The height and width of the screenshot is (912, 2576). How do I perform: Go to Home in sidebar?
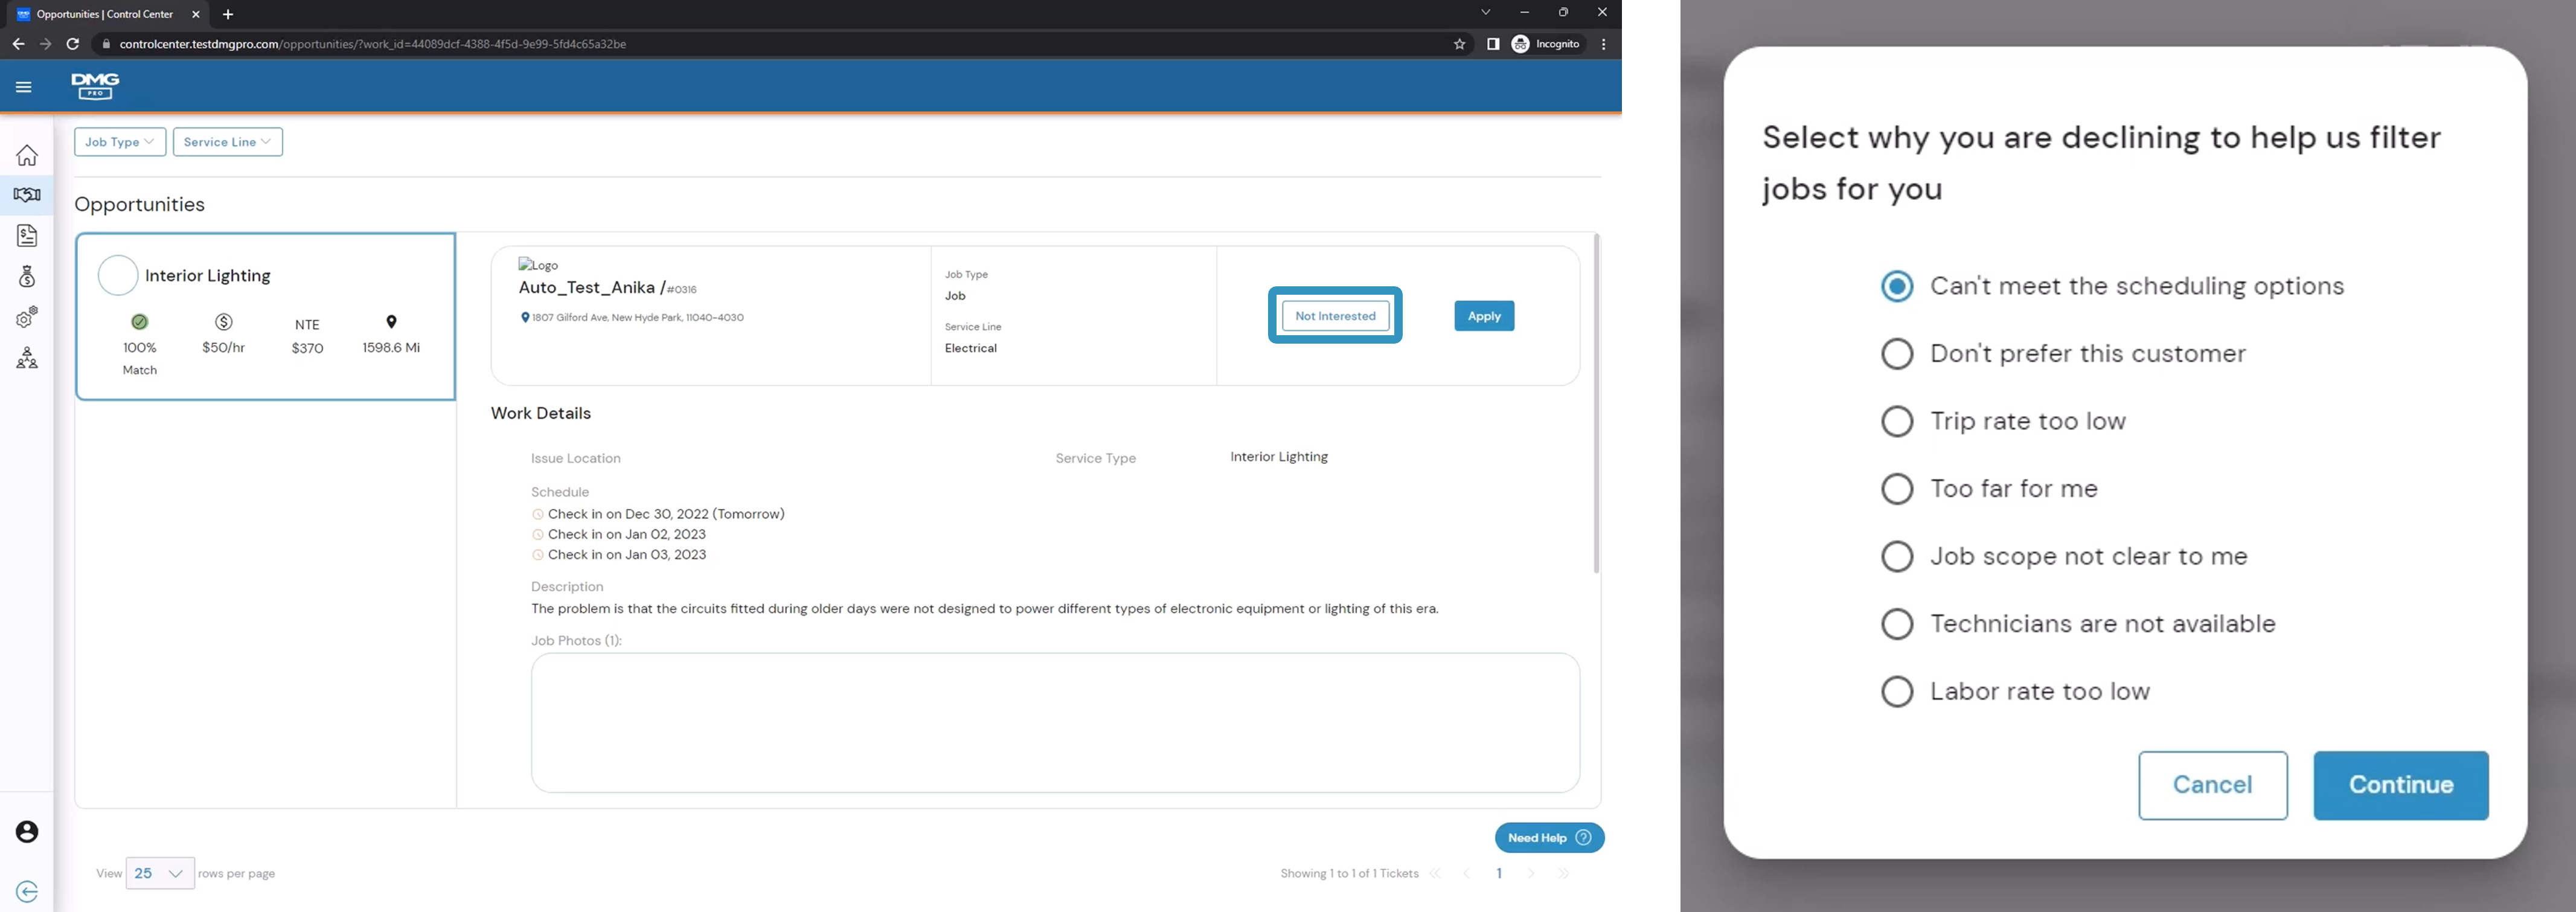point(27,155)
